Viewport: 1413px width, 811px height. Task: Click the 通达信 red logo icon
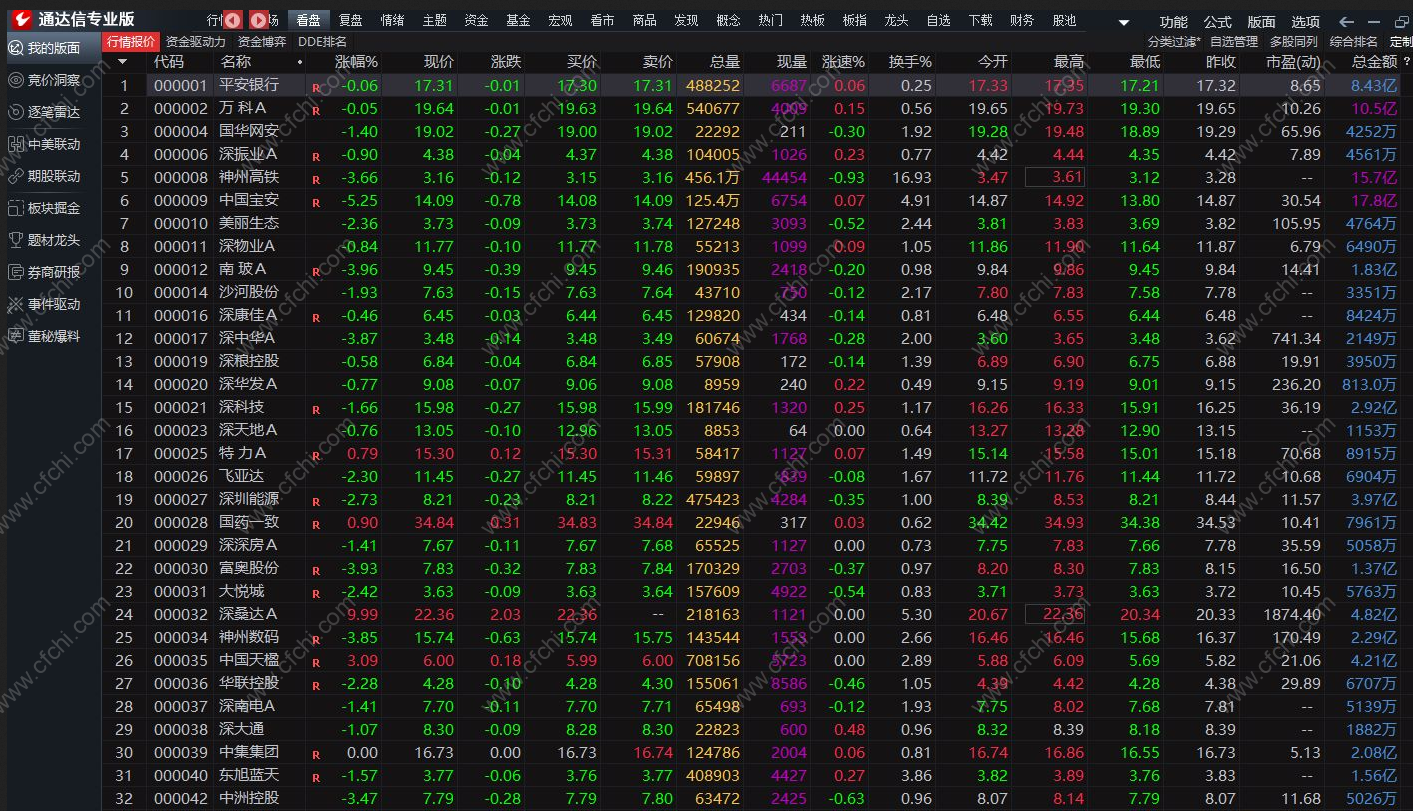(21, 19)
